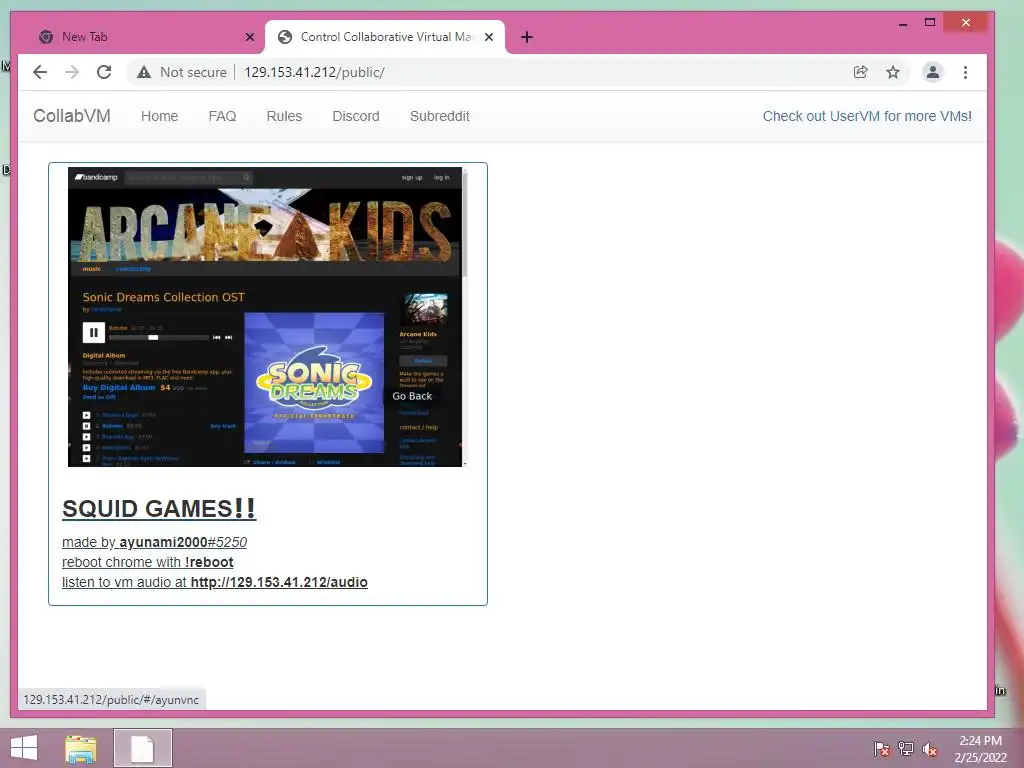The image size is (1024, 768).
Task: Click the reboot chrome with !reboot text
Action: (x=148, y=562)
